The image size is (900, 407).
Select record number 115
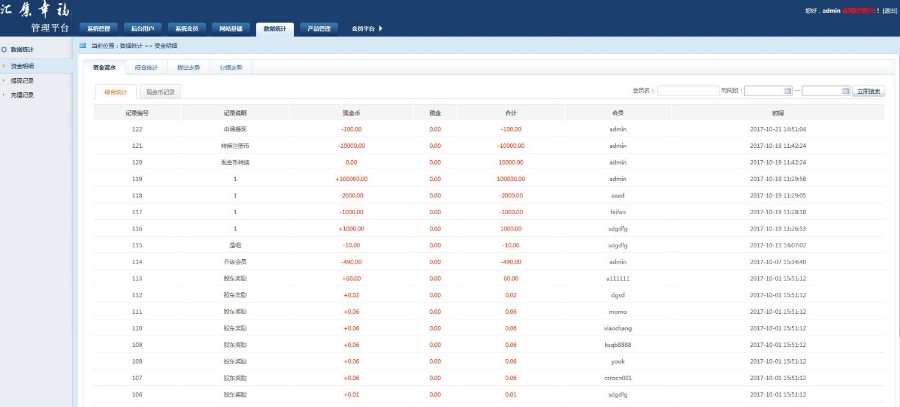pos(137,246)
